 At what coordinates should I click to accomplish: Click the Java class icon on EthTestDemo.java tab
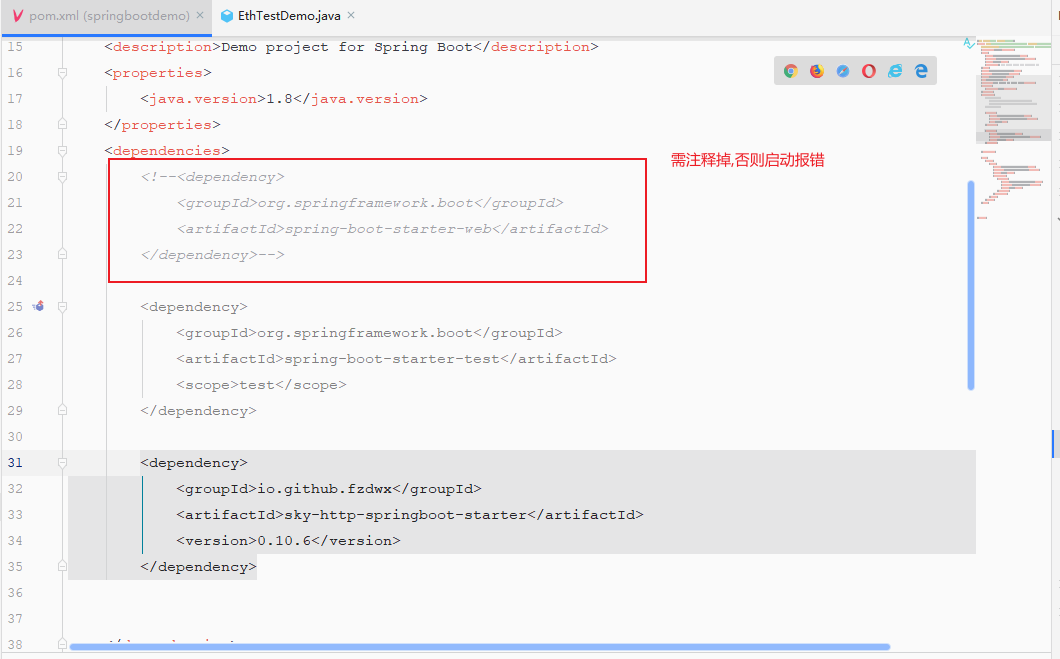(x=227, y=16)
